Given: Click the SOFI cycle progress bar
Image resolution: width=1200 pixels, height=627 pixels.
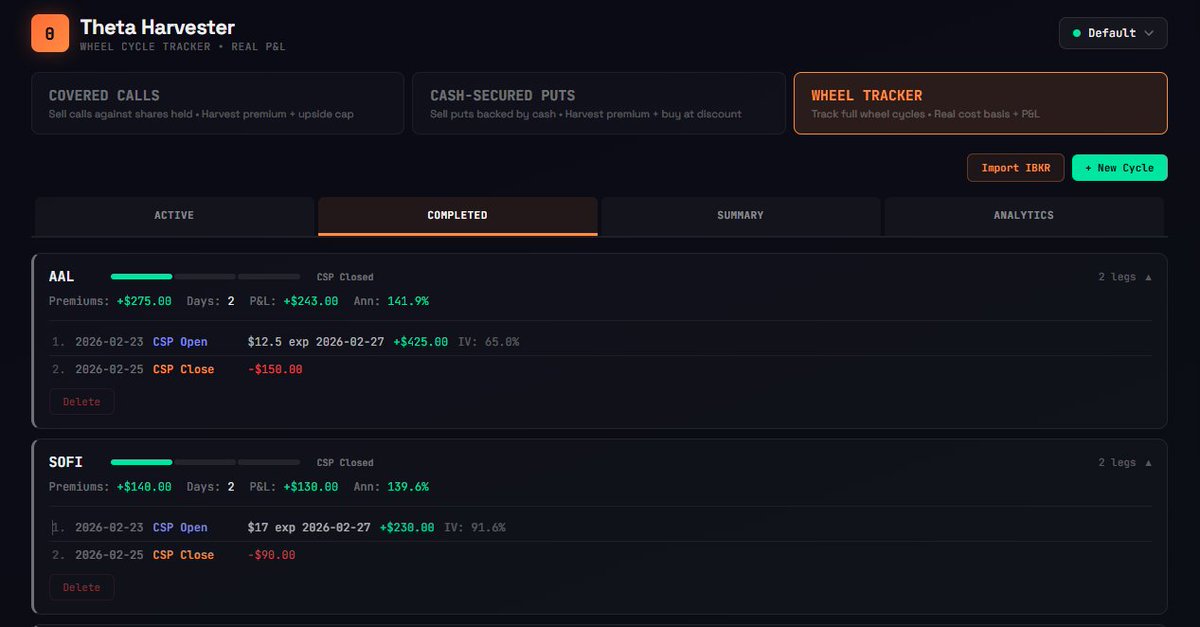Looking at the screenshot, I should click(205, 463).
